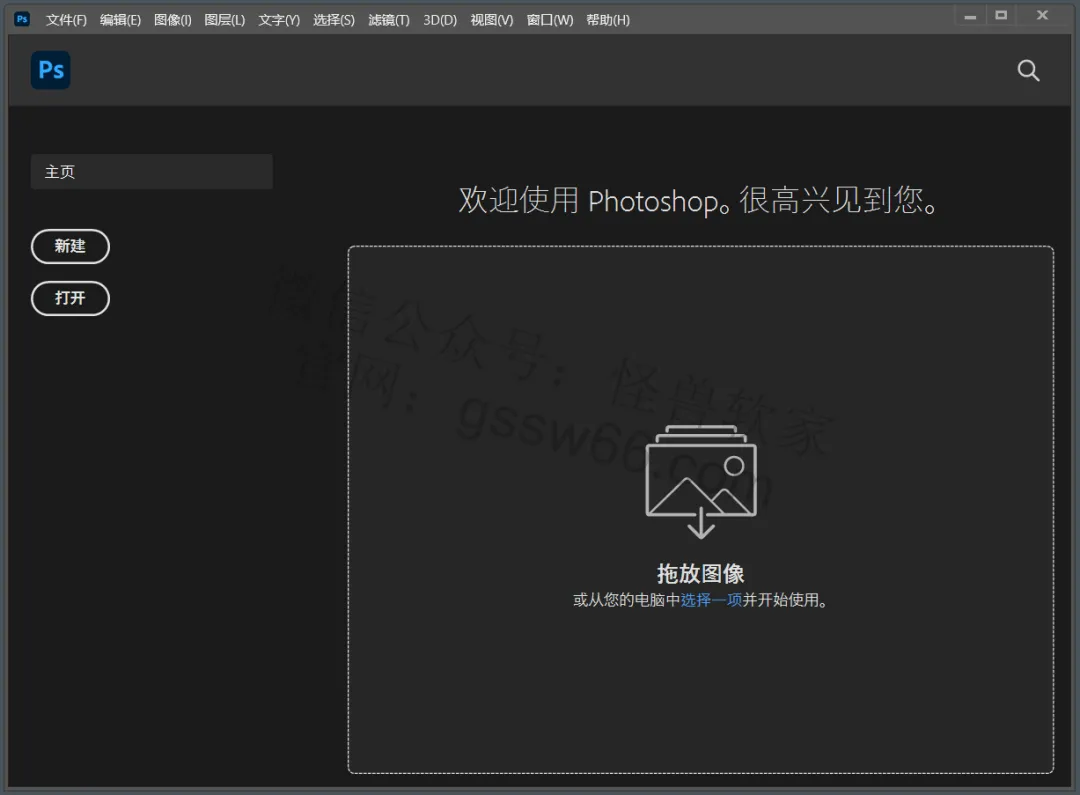Open the 视图(V) menu
Image resolution: width=1080 pixels, height=795 pixels.
[x=492, y=20]
